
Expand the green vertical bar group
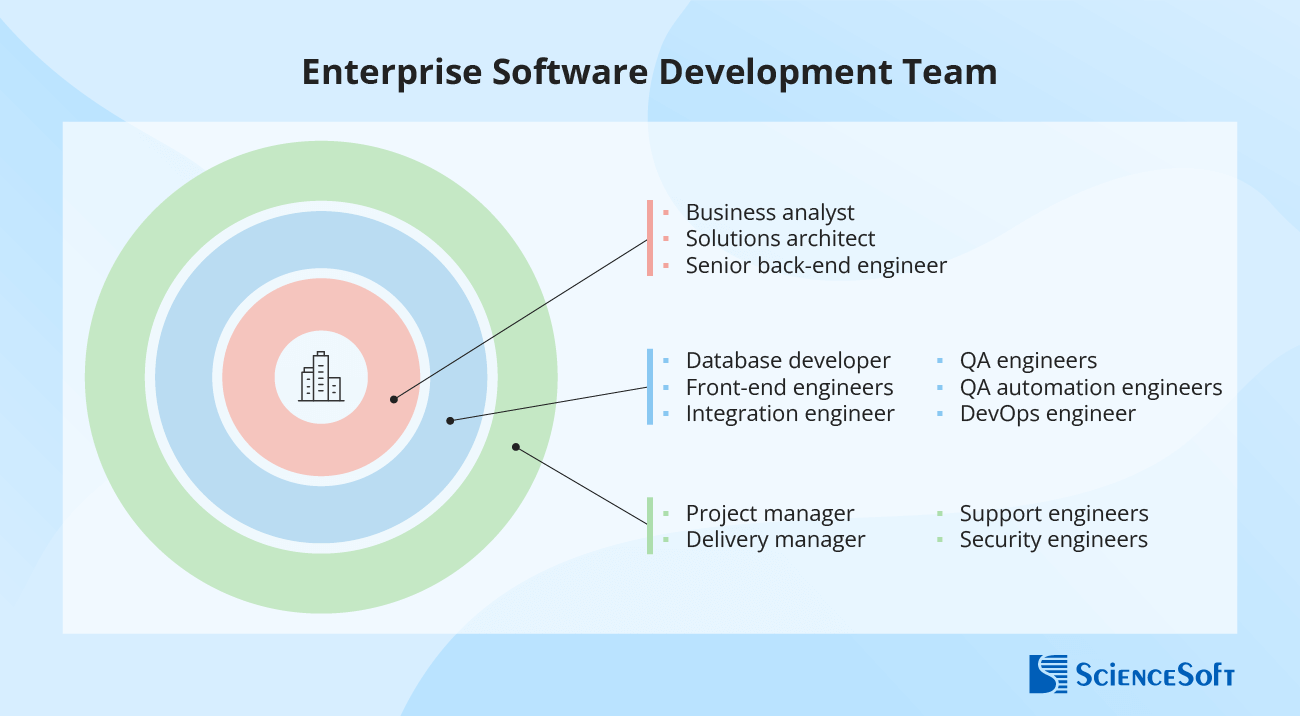click(x=651, y=526)
